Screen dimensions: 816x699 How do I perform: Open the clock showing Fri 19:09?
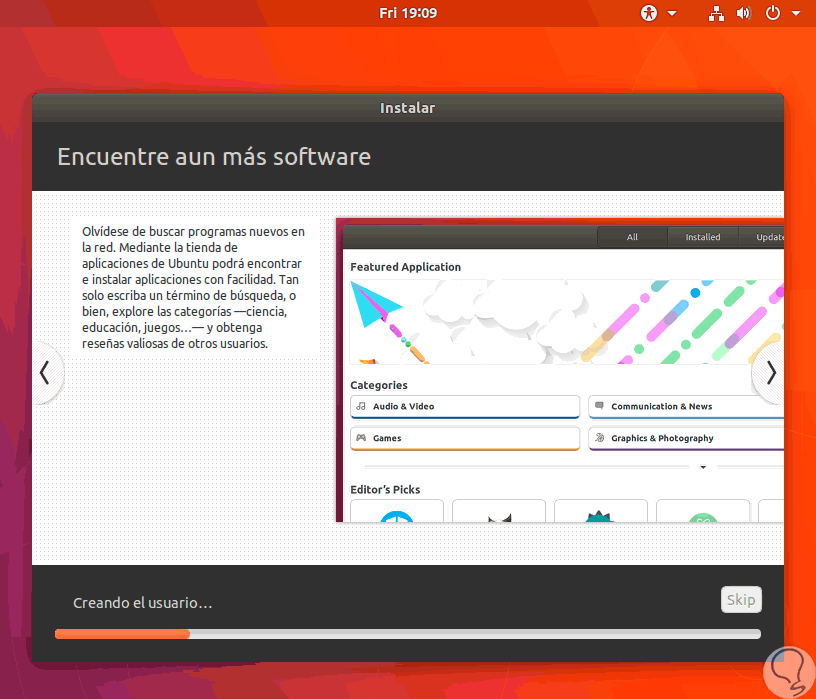pyautogui.click(x=408, y=13)
